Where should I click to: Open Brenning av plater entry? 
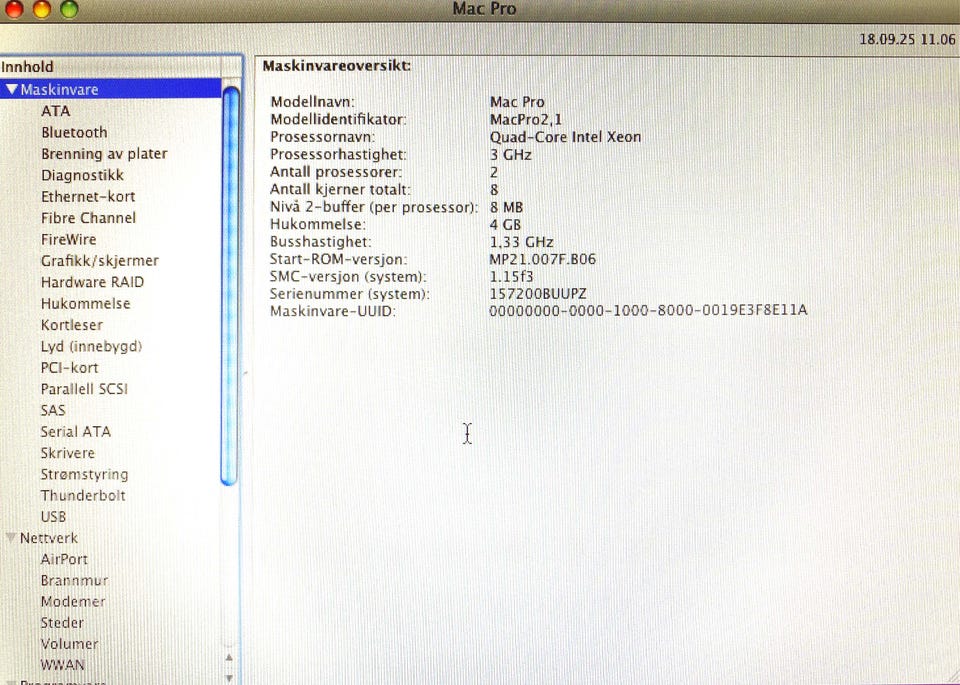(104, 154)
